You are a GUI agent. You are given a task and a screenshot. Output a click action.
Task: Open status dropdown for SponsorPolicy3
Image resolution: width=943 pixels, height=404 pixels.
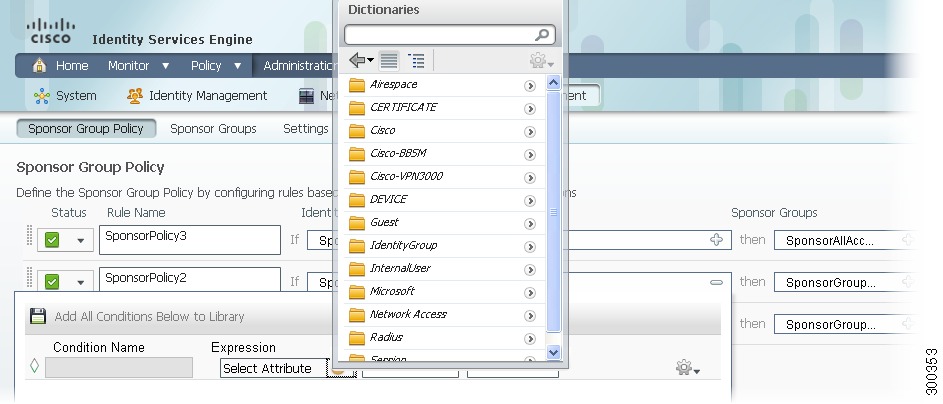click(80, 240)
